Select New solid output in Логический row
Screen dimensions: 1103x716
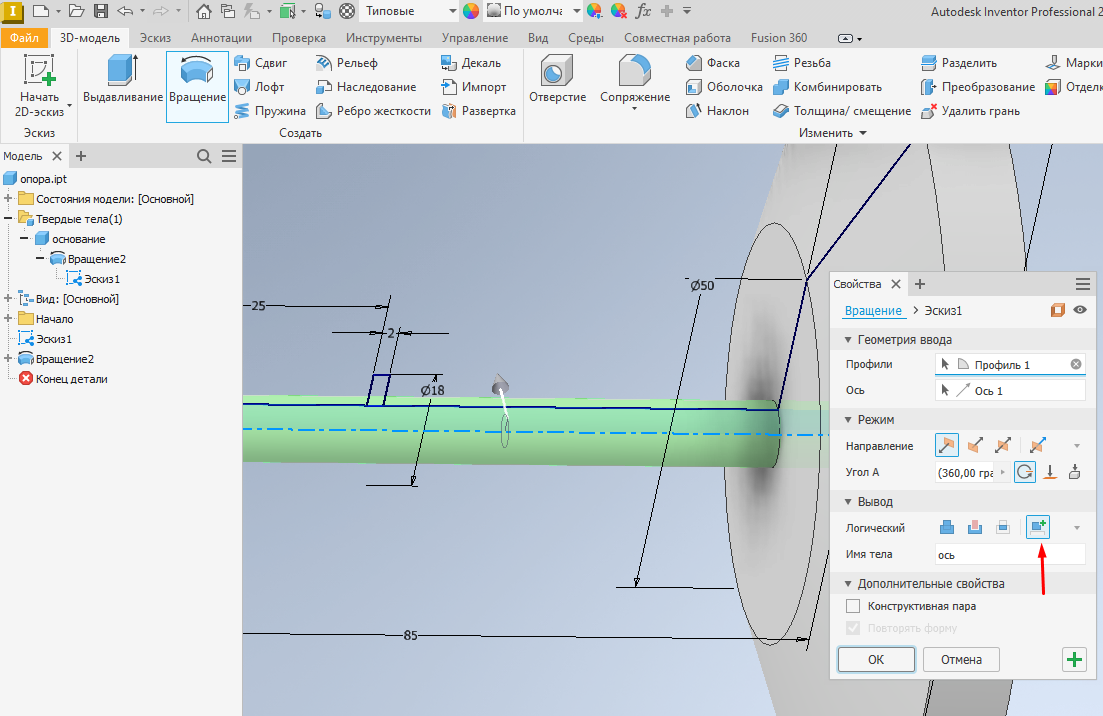coord(1038,528)
